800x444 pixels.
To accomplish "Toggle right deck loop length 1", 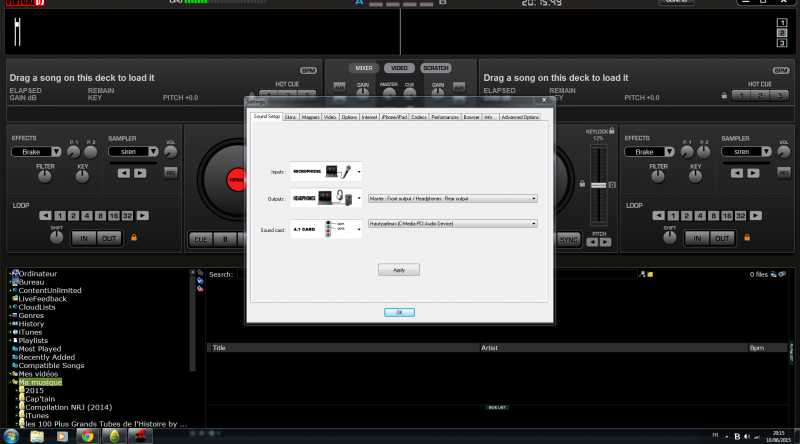I will (673, 215).
